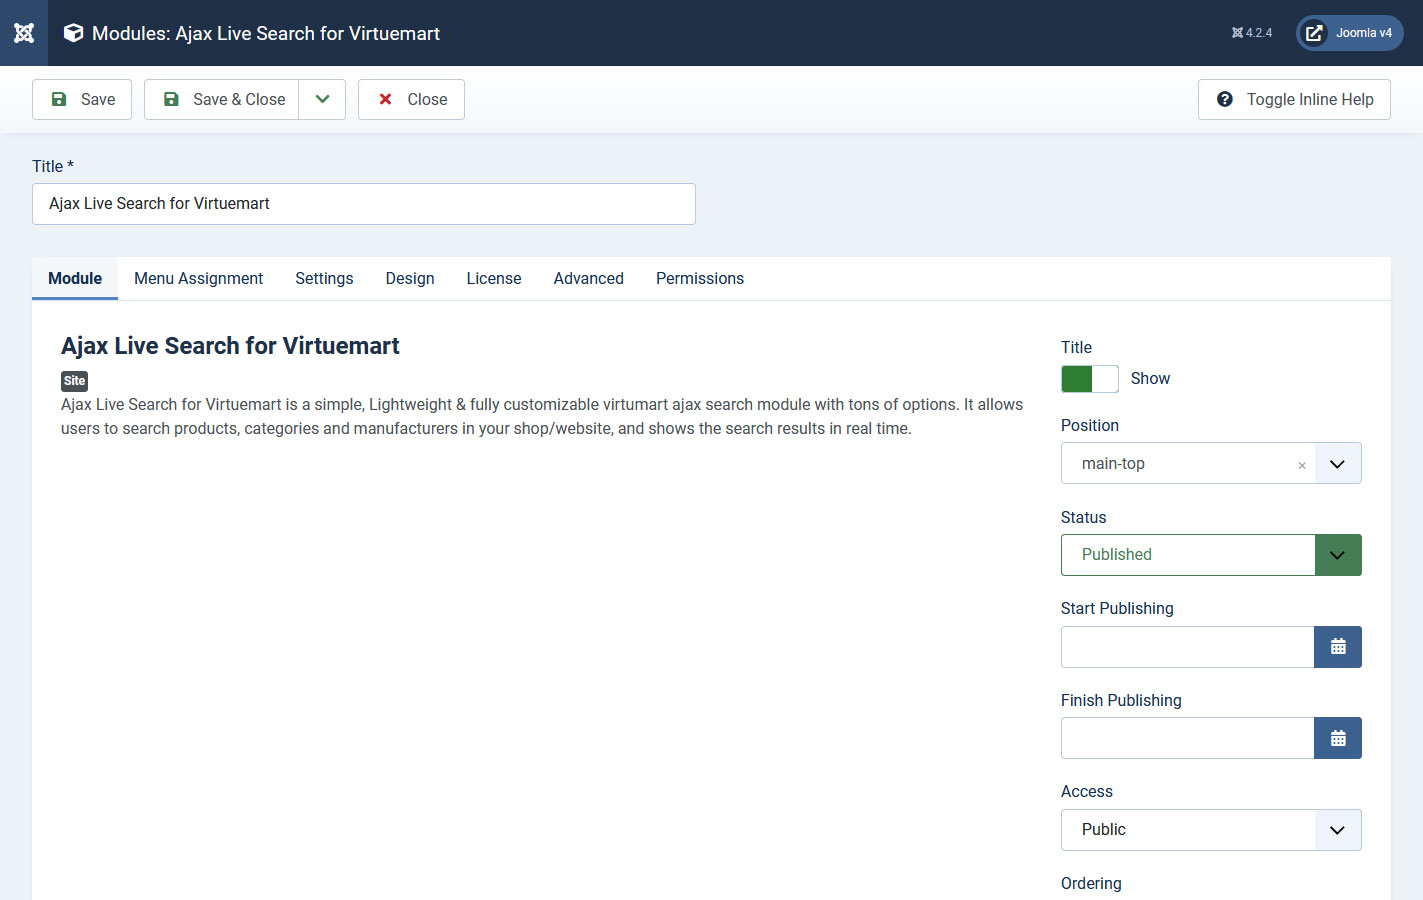
Task: Toggle the Show title switch
Action: pos(1090,379)
